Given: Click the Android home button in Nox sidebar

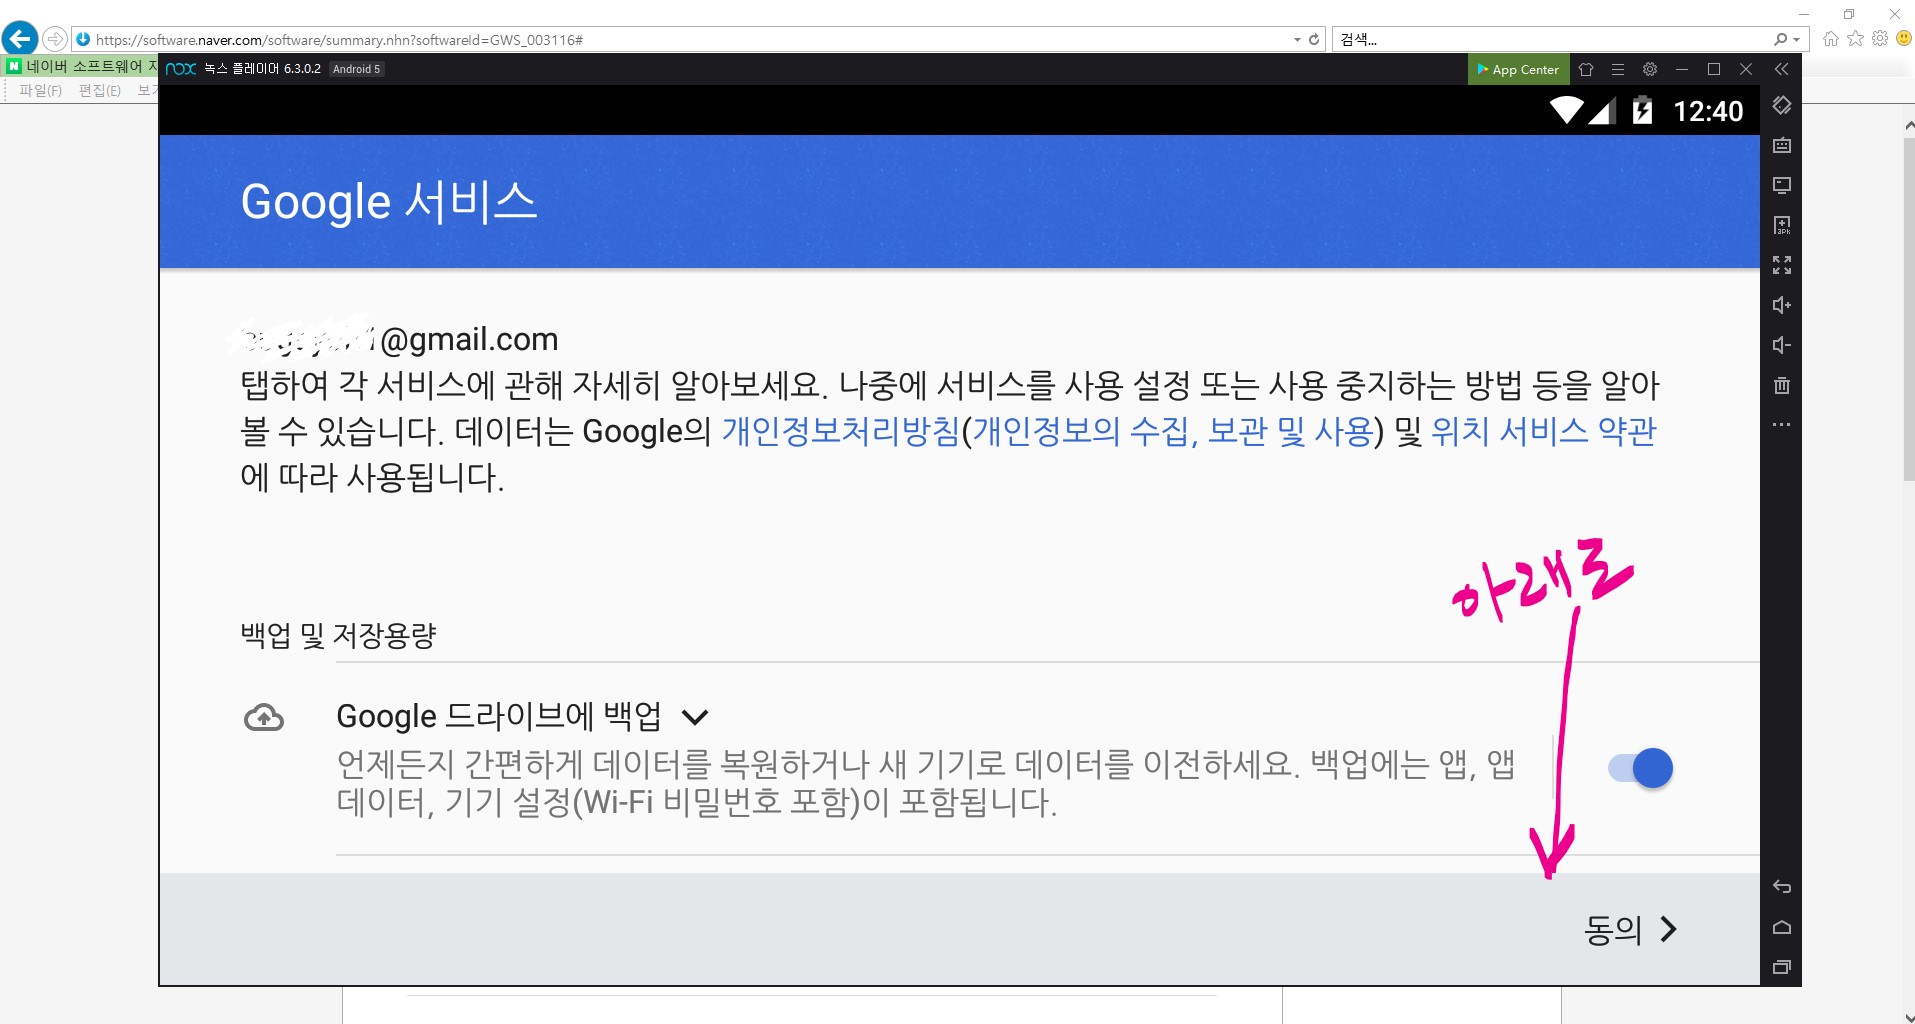Looking at the screenshot, I should click(x=1782, y=927).
